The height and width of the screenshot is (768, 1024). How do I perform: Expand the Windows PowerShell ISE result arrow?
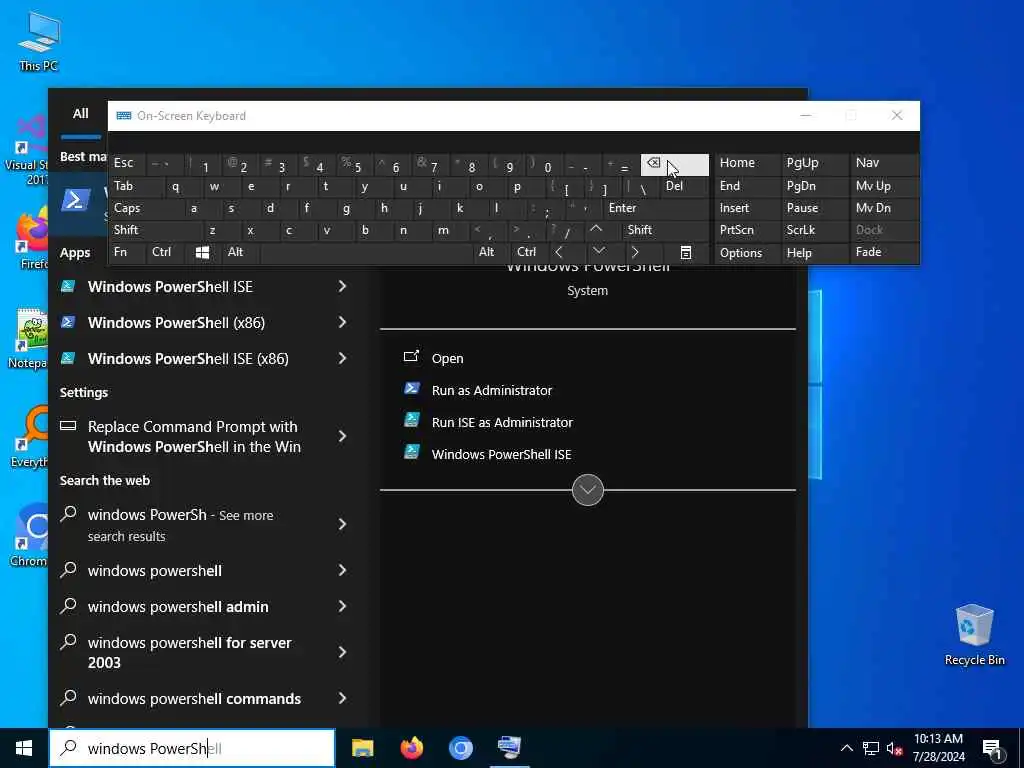point(342,286)
